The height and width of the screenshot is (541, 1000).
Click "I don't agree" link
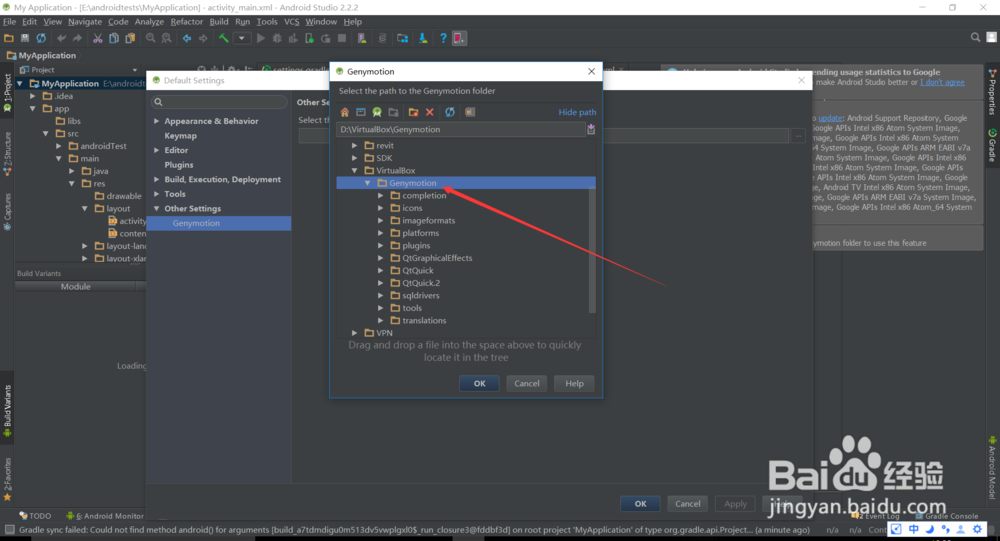click(x=942, y=82)
